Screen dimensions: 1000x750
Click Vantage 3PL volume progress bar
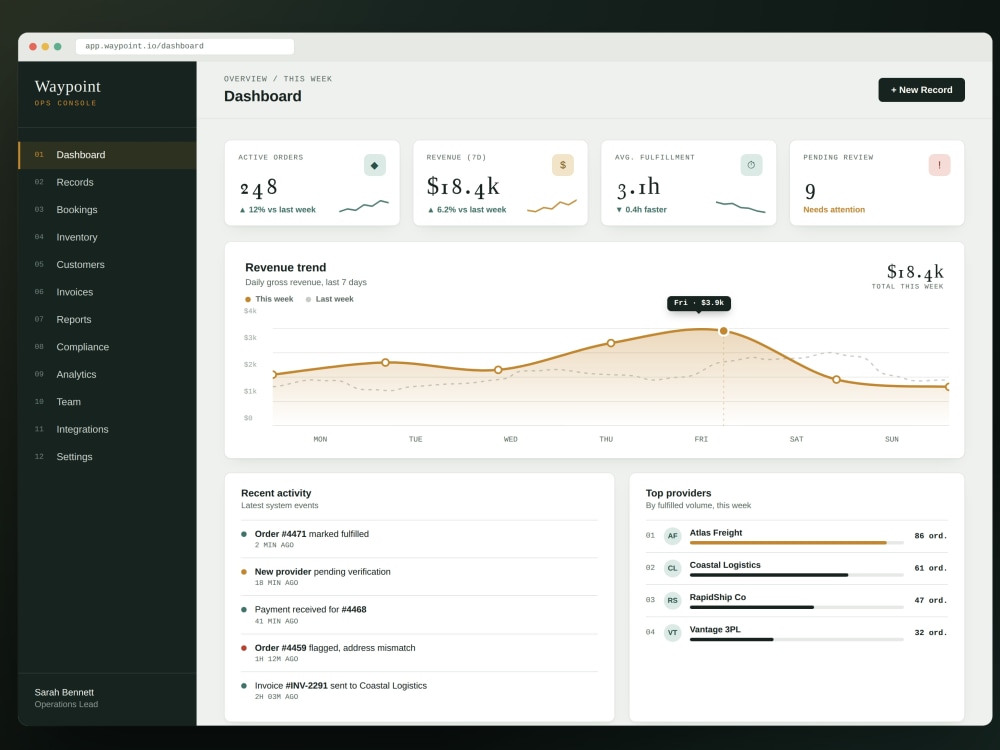tap(797, 640)
